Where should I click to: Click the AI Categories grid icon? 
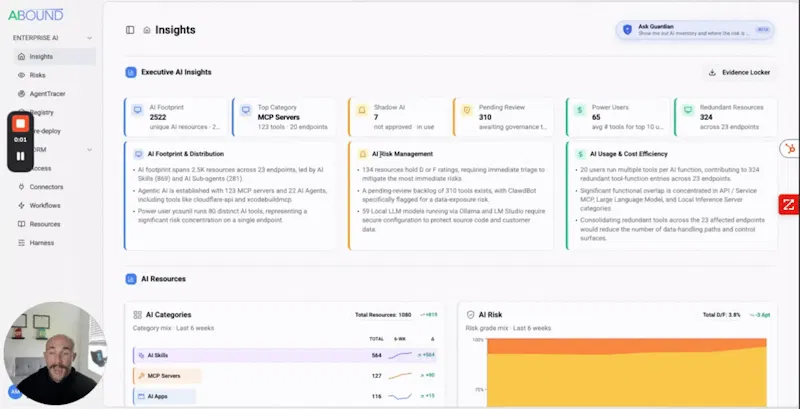(x=137, y=315)
